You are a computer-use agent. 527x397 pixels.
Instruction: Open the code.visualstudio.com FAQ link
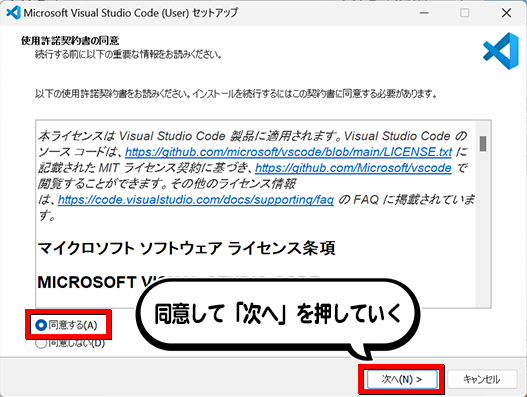click(196, 200)
